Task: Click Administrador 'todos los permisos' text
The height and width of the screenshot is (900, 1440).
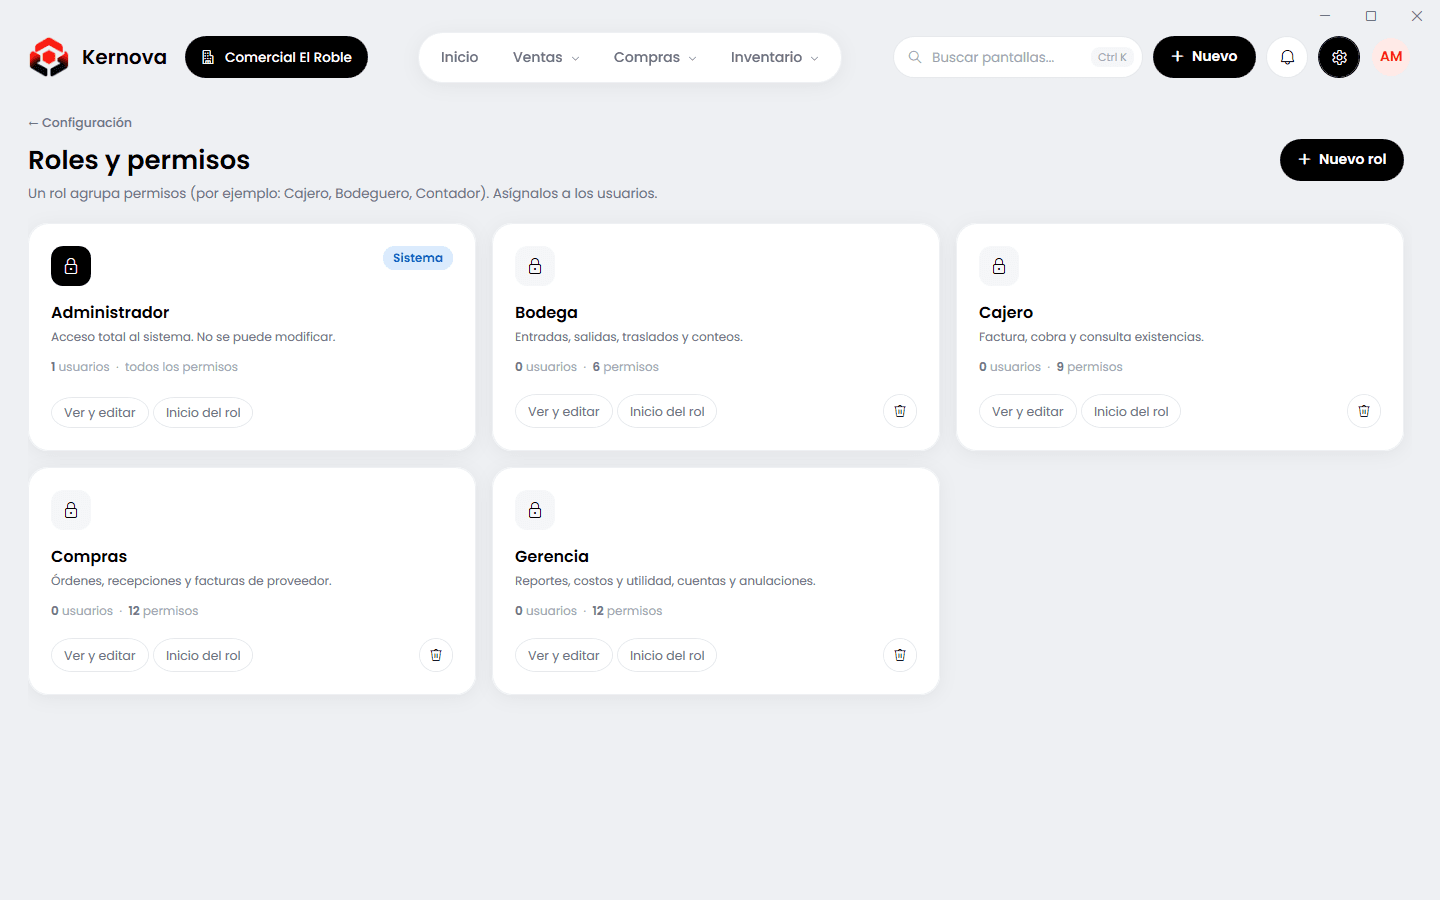Action: point(181,367)
